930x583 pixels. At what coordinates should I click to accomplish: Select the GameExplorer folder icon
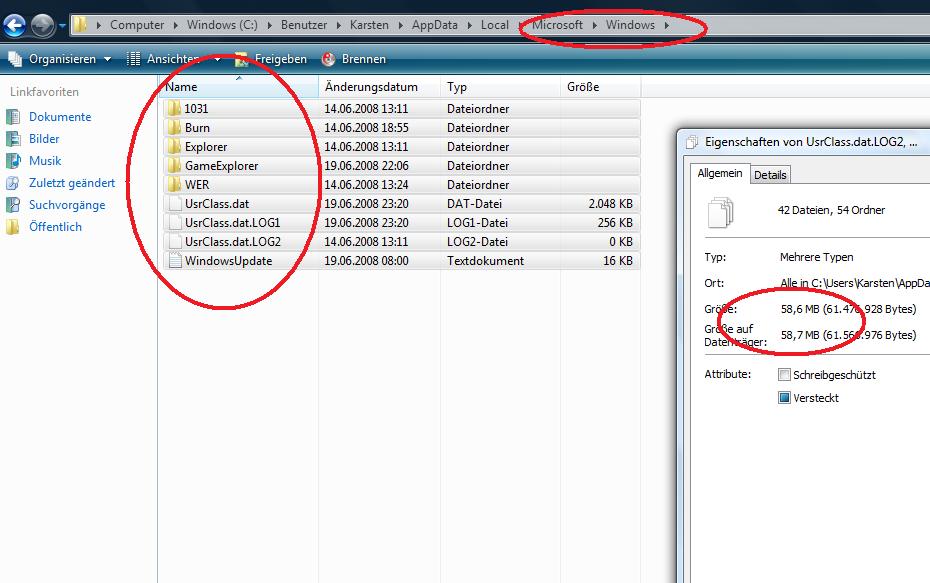[174, 165]
